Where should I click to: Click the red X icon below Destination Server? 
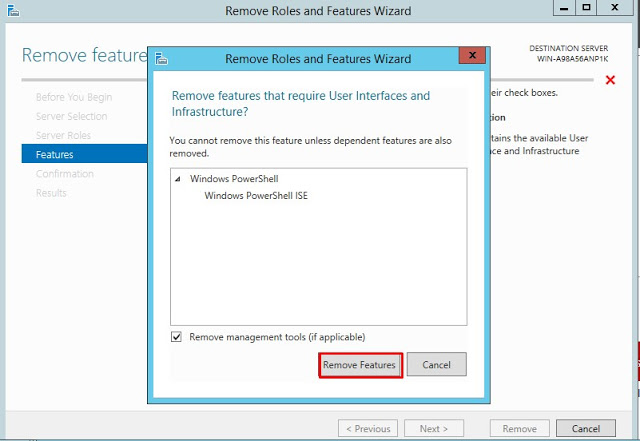pos(610,80)
